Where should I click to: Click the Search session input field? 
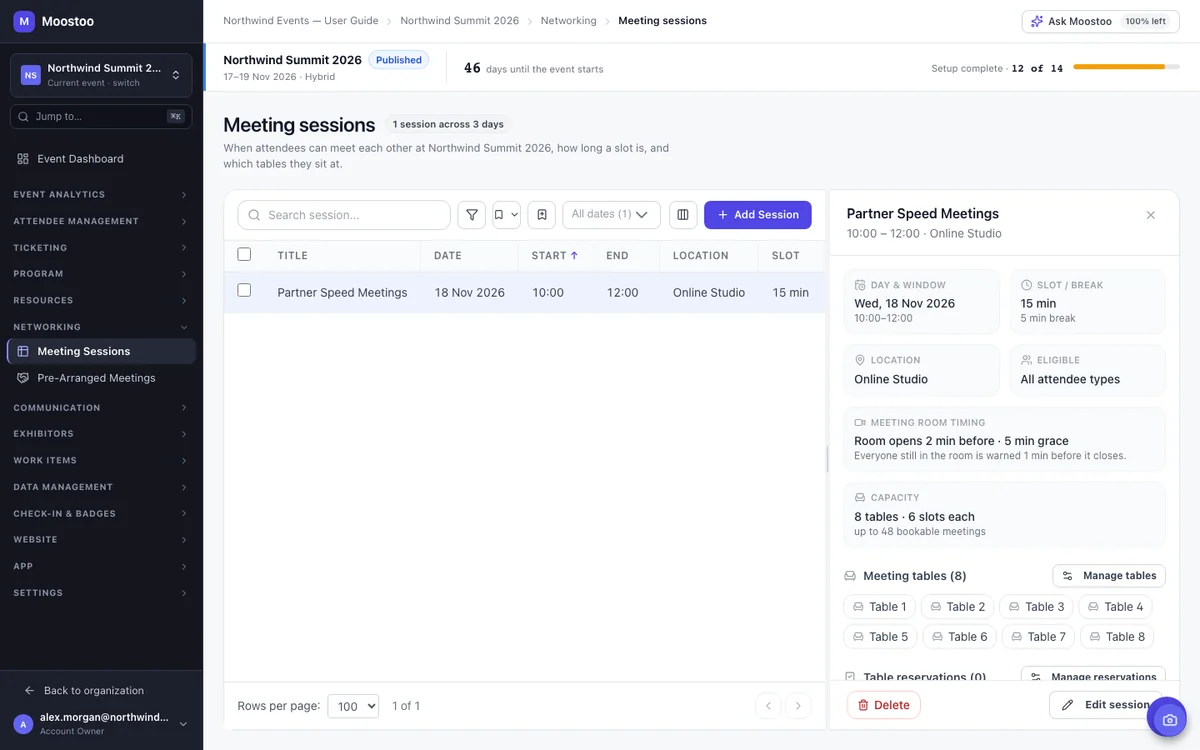coord(344,215)
